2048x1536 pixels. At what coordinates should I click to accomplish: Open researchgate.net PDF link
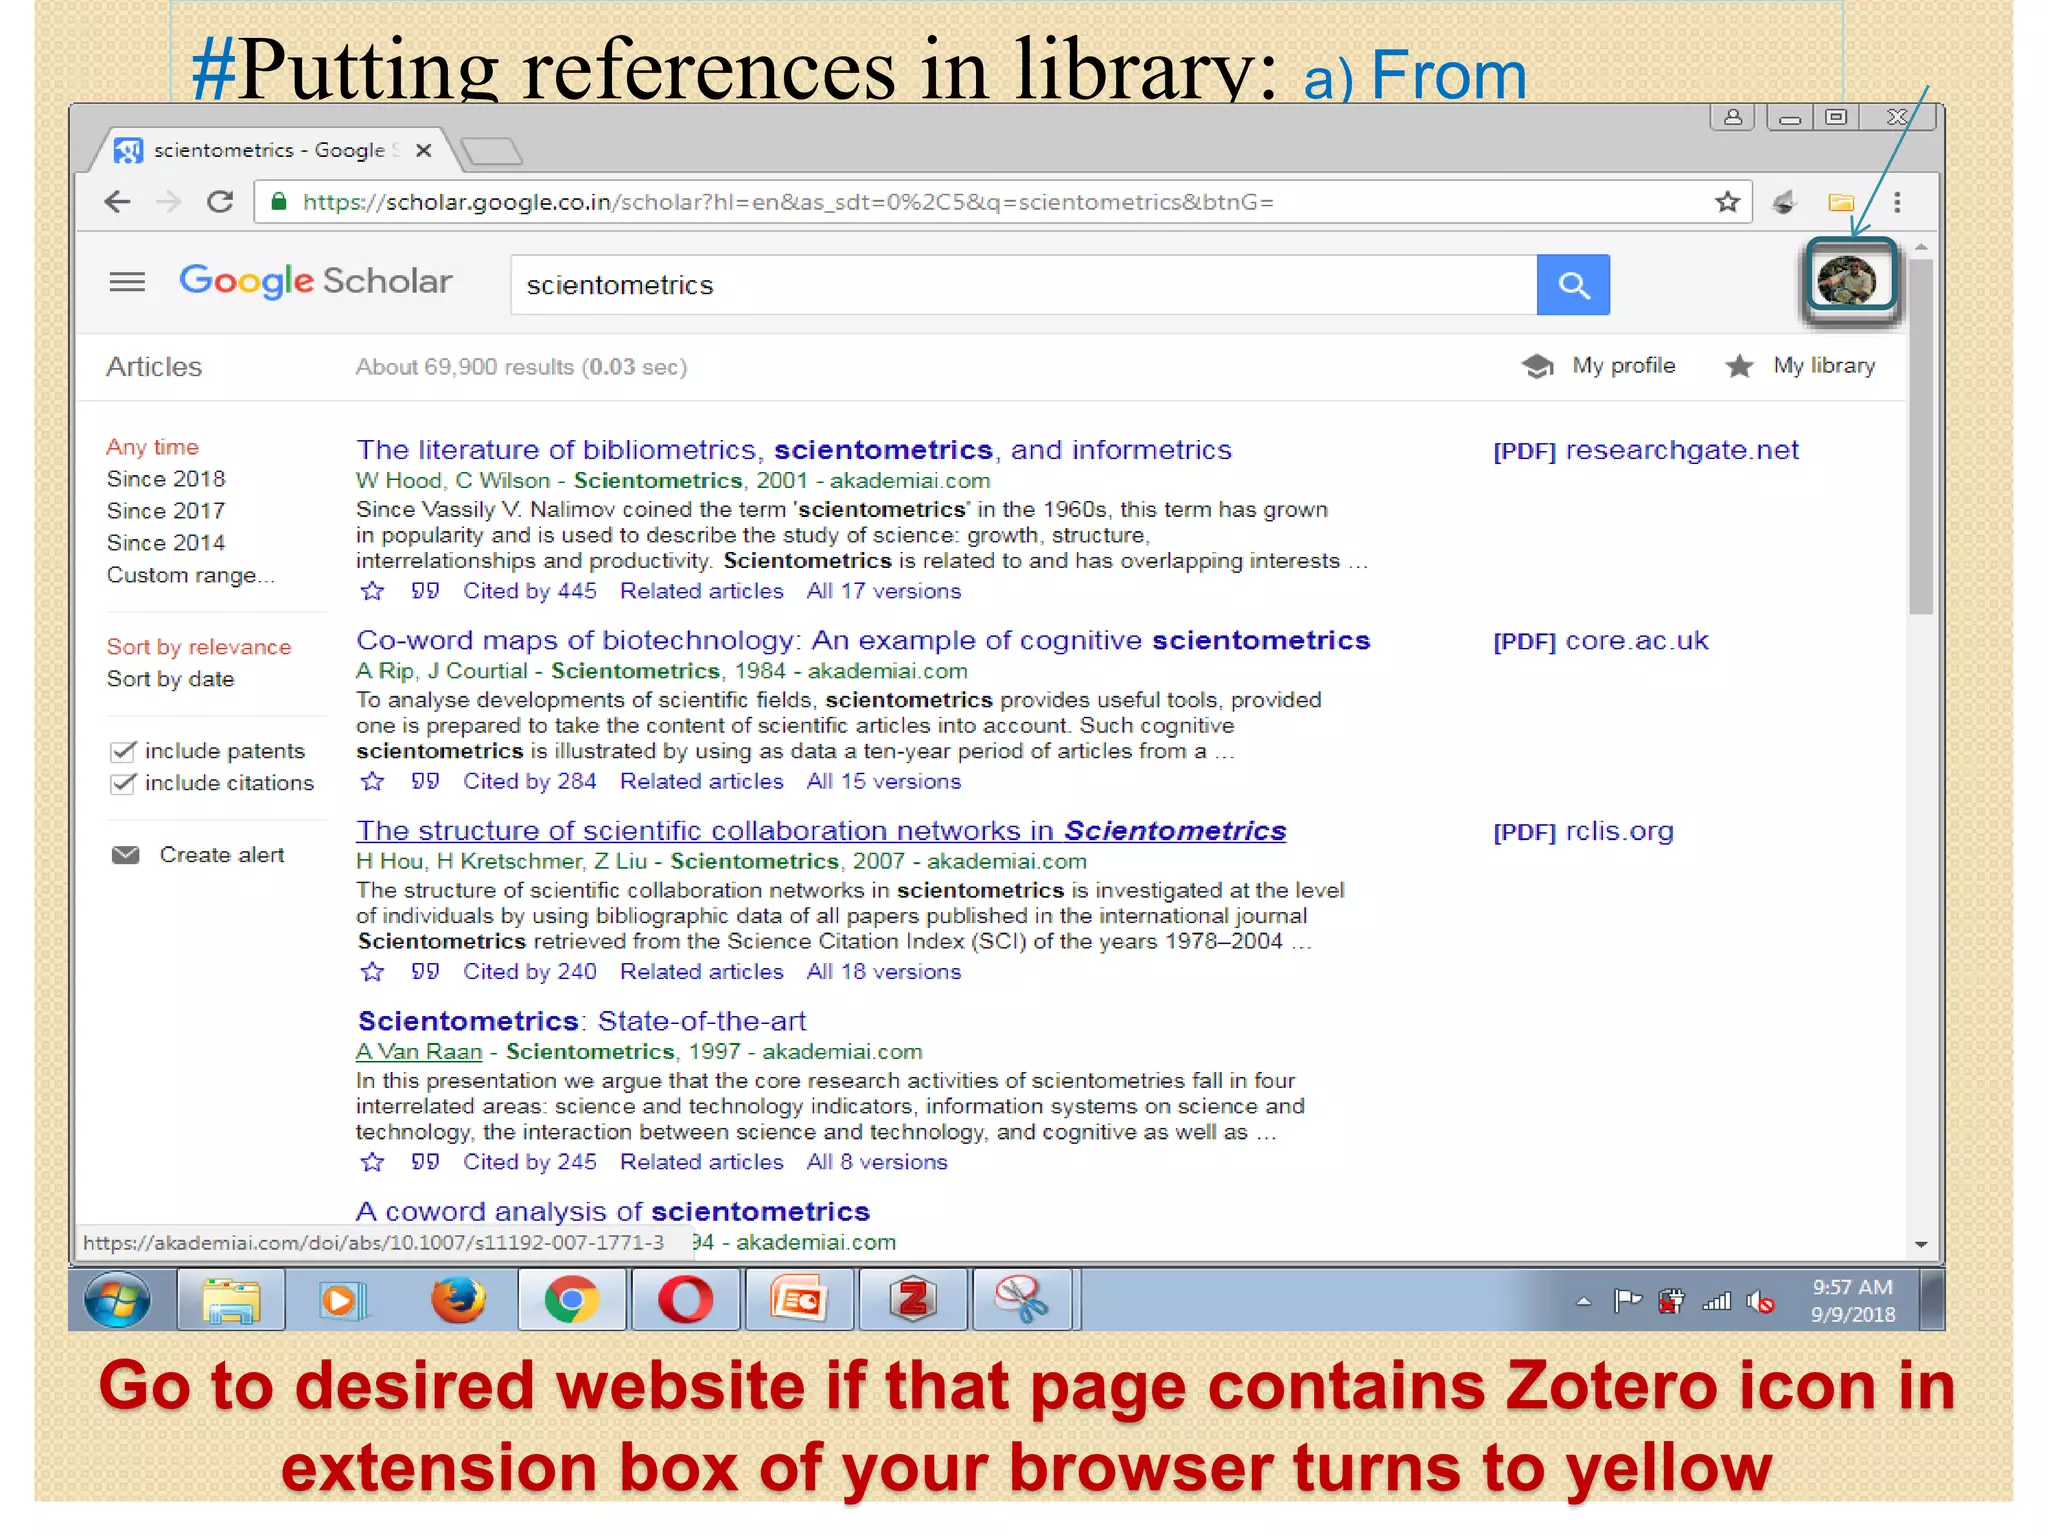(1646, 450)
